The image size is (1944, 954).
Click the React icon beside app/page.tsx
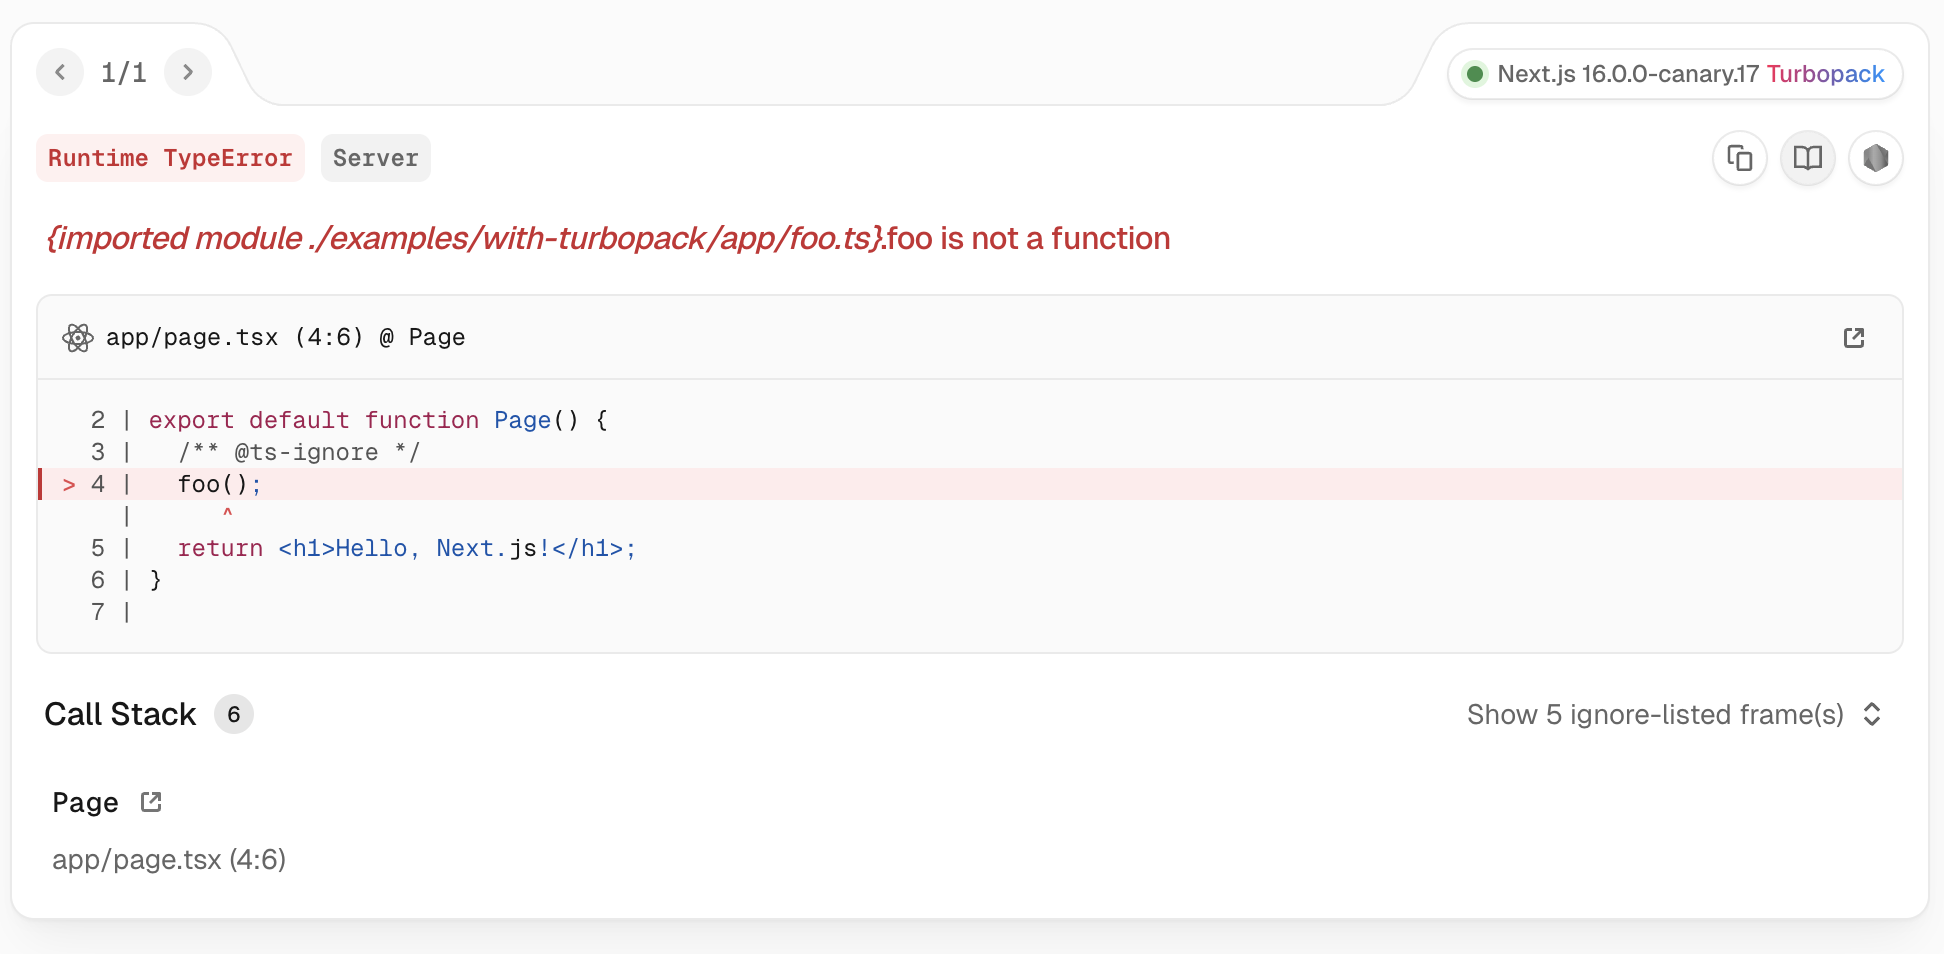tap(78, 338)
